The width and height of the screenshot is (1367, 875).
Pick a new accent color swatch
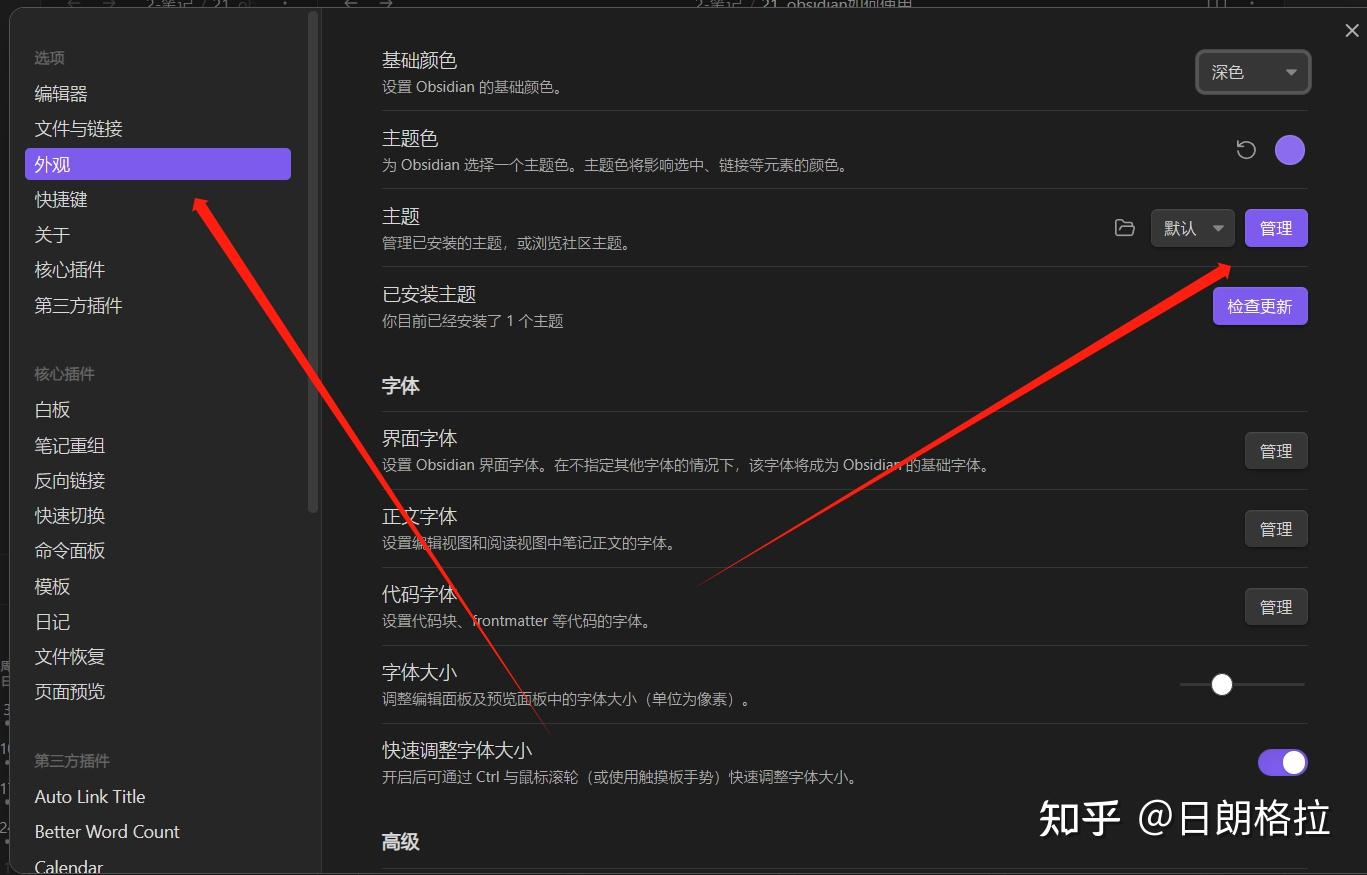click(1290, 149)
